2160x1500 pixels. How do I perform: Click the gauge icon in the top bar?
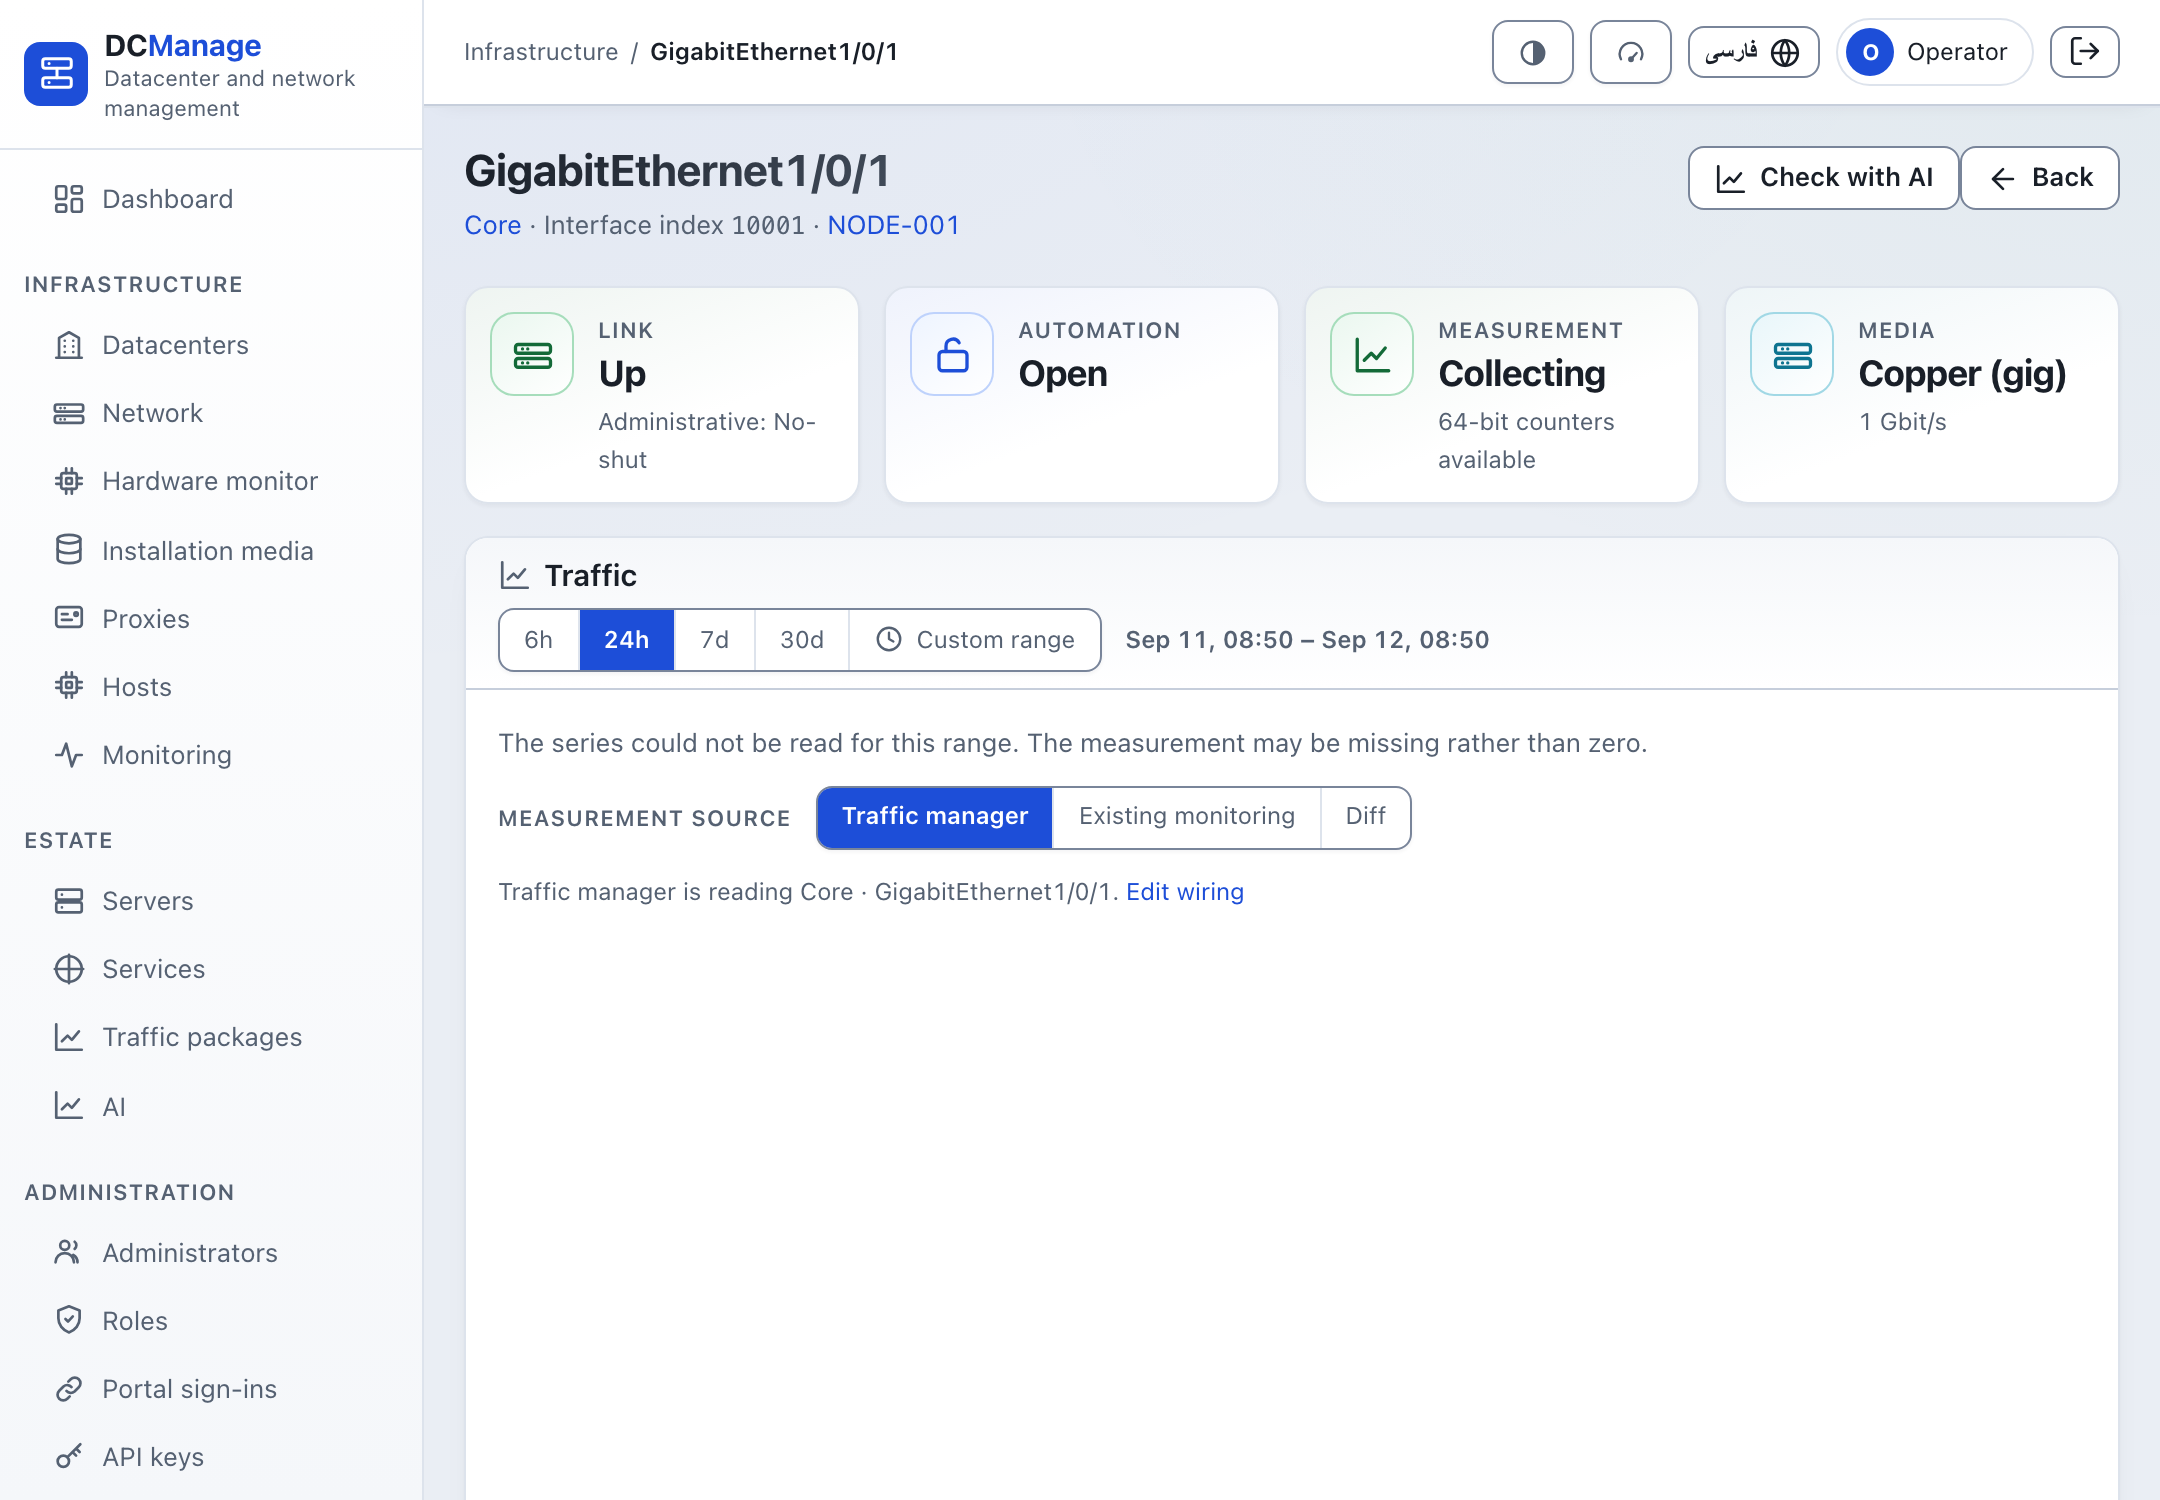pyautogui.click(x=1630, y=52)
